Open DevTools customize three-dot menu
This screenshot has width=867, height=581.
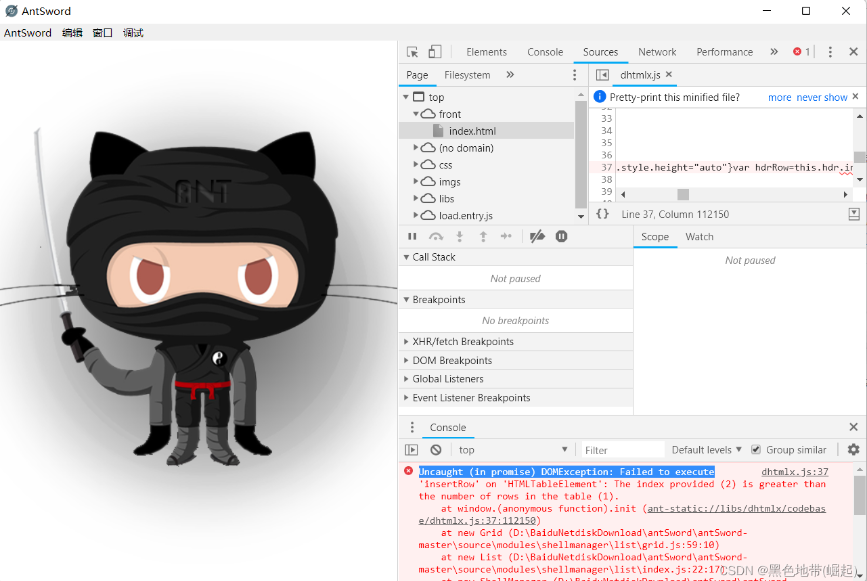(830, 52)
